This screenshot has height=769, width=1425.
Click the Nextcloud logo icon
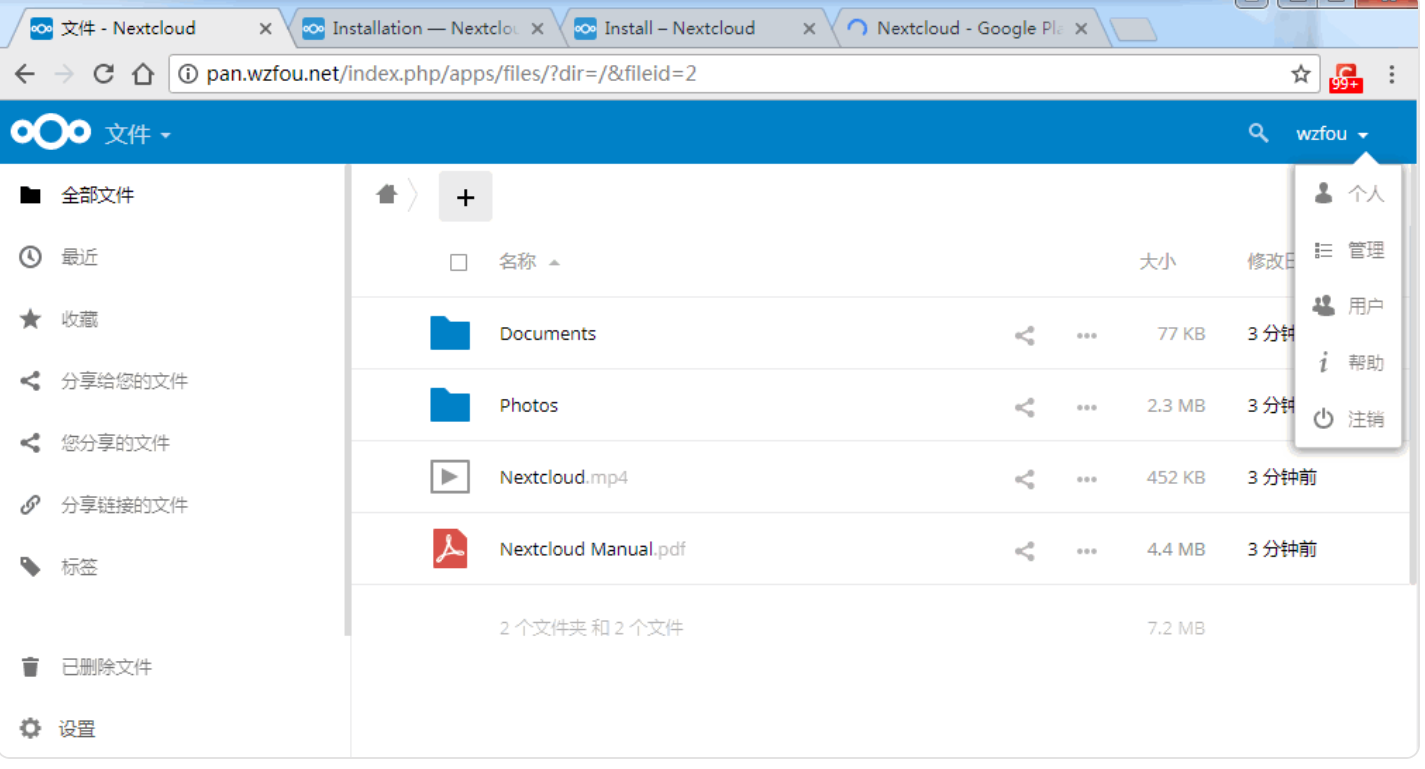(50, 132)
